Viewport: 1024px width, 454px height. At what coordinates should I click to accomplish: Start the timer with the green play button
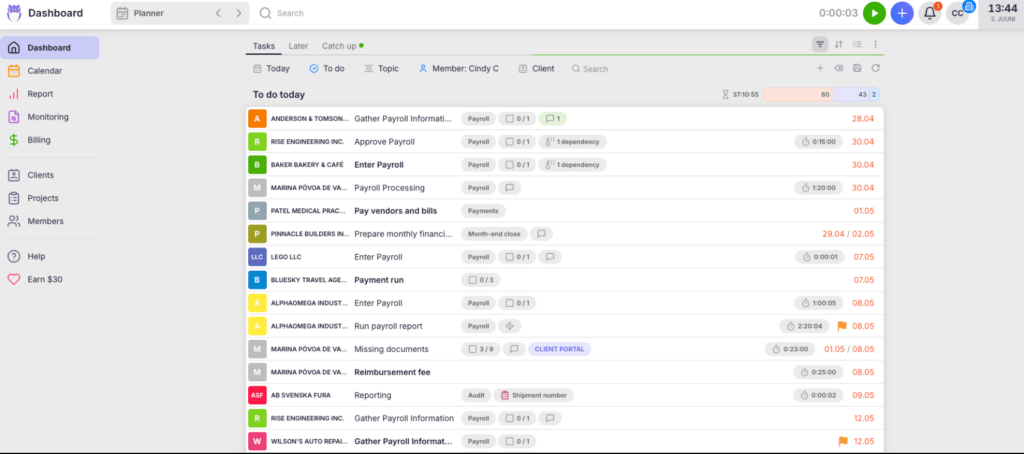[x=874, y=13]
